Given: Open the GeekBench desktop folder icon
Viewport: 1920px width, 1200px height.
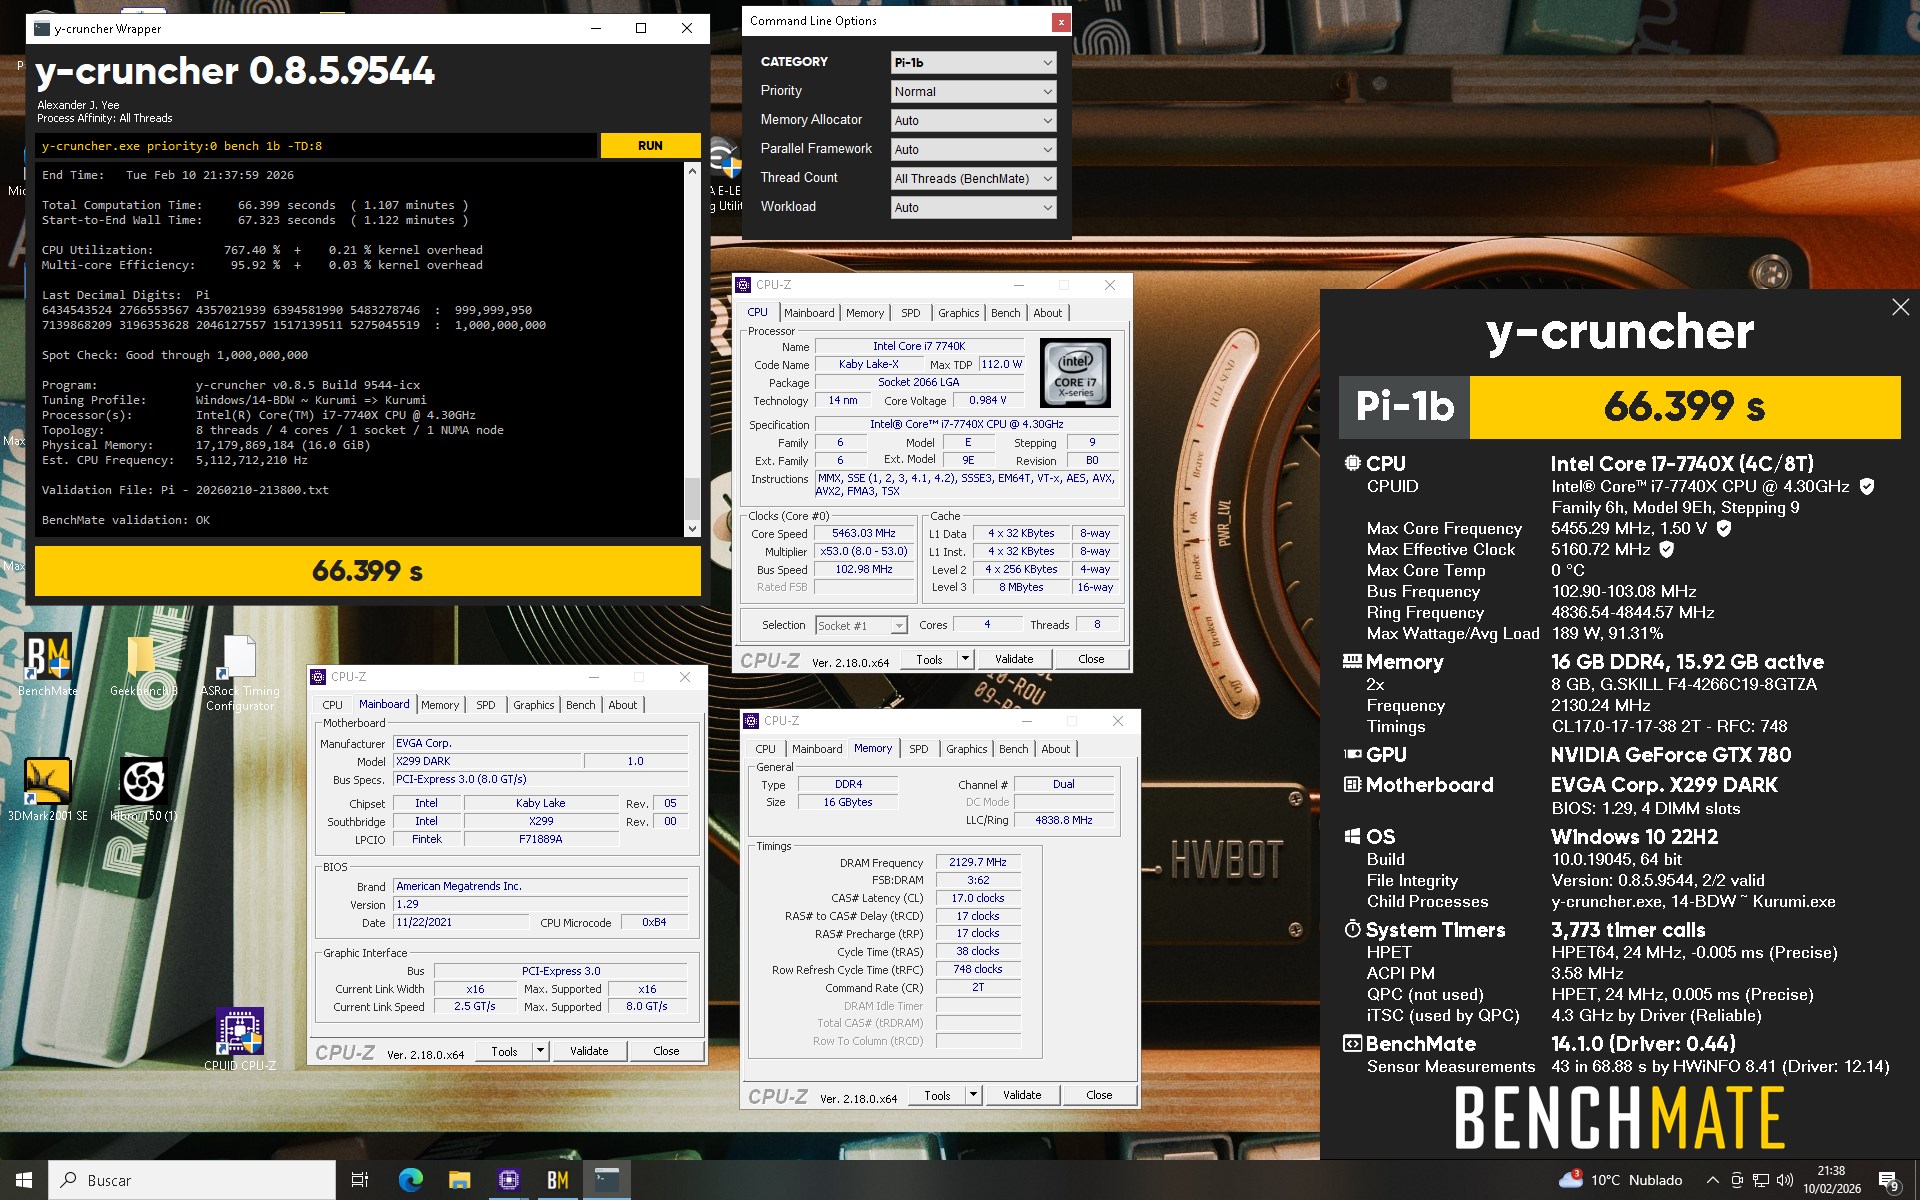Looking at the screenshot, I should pos(143,658).
